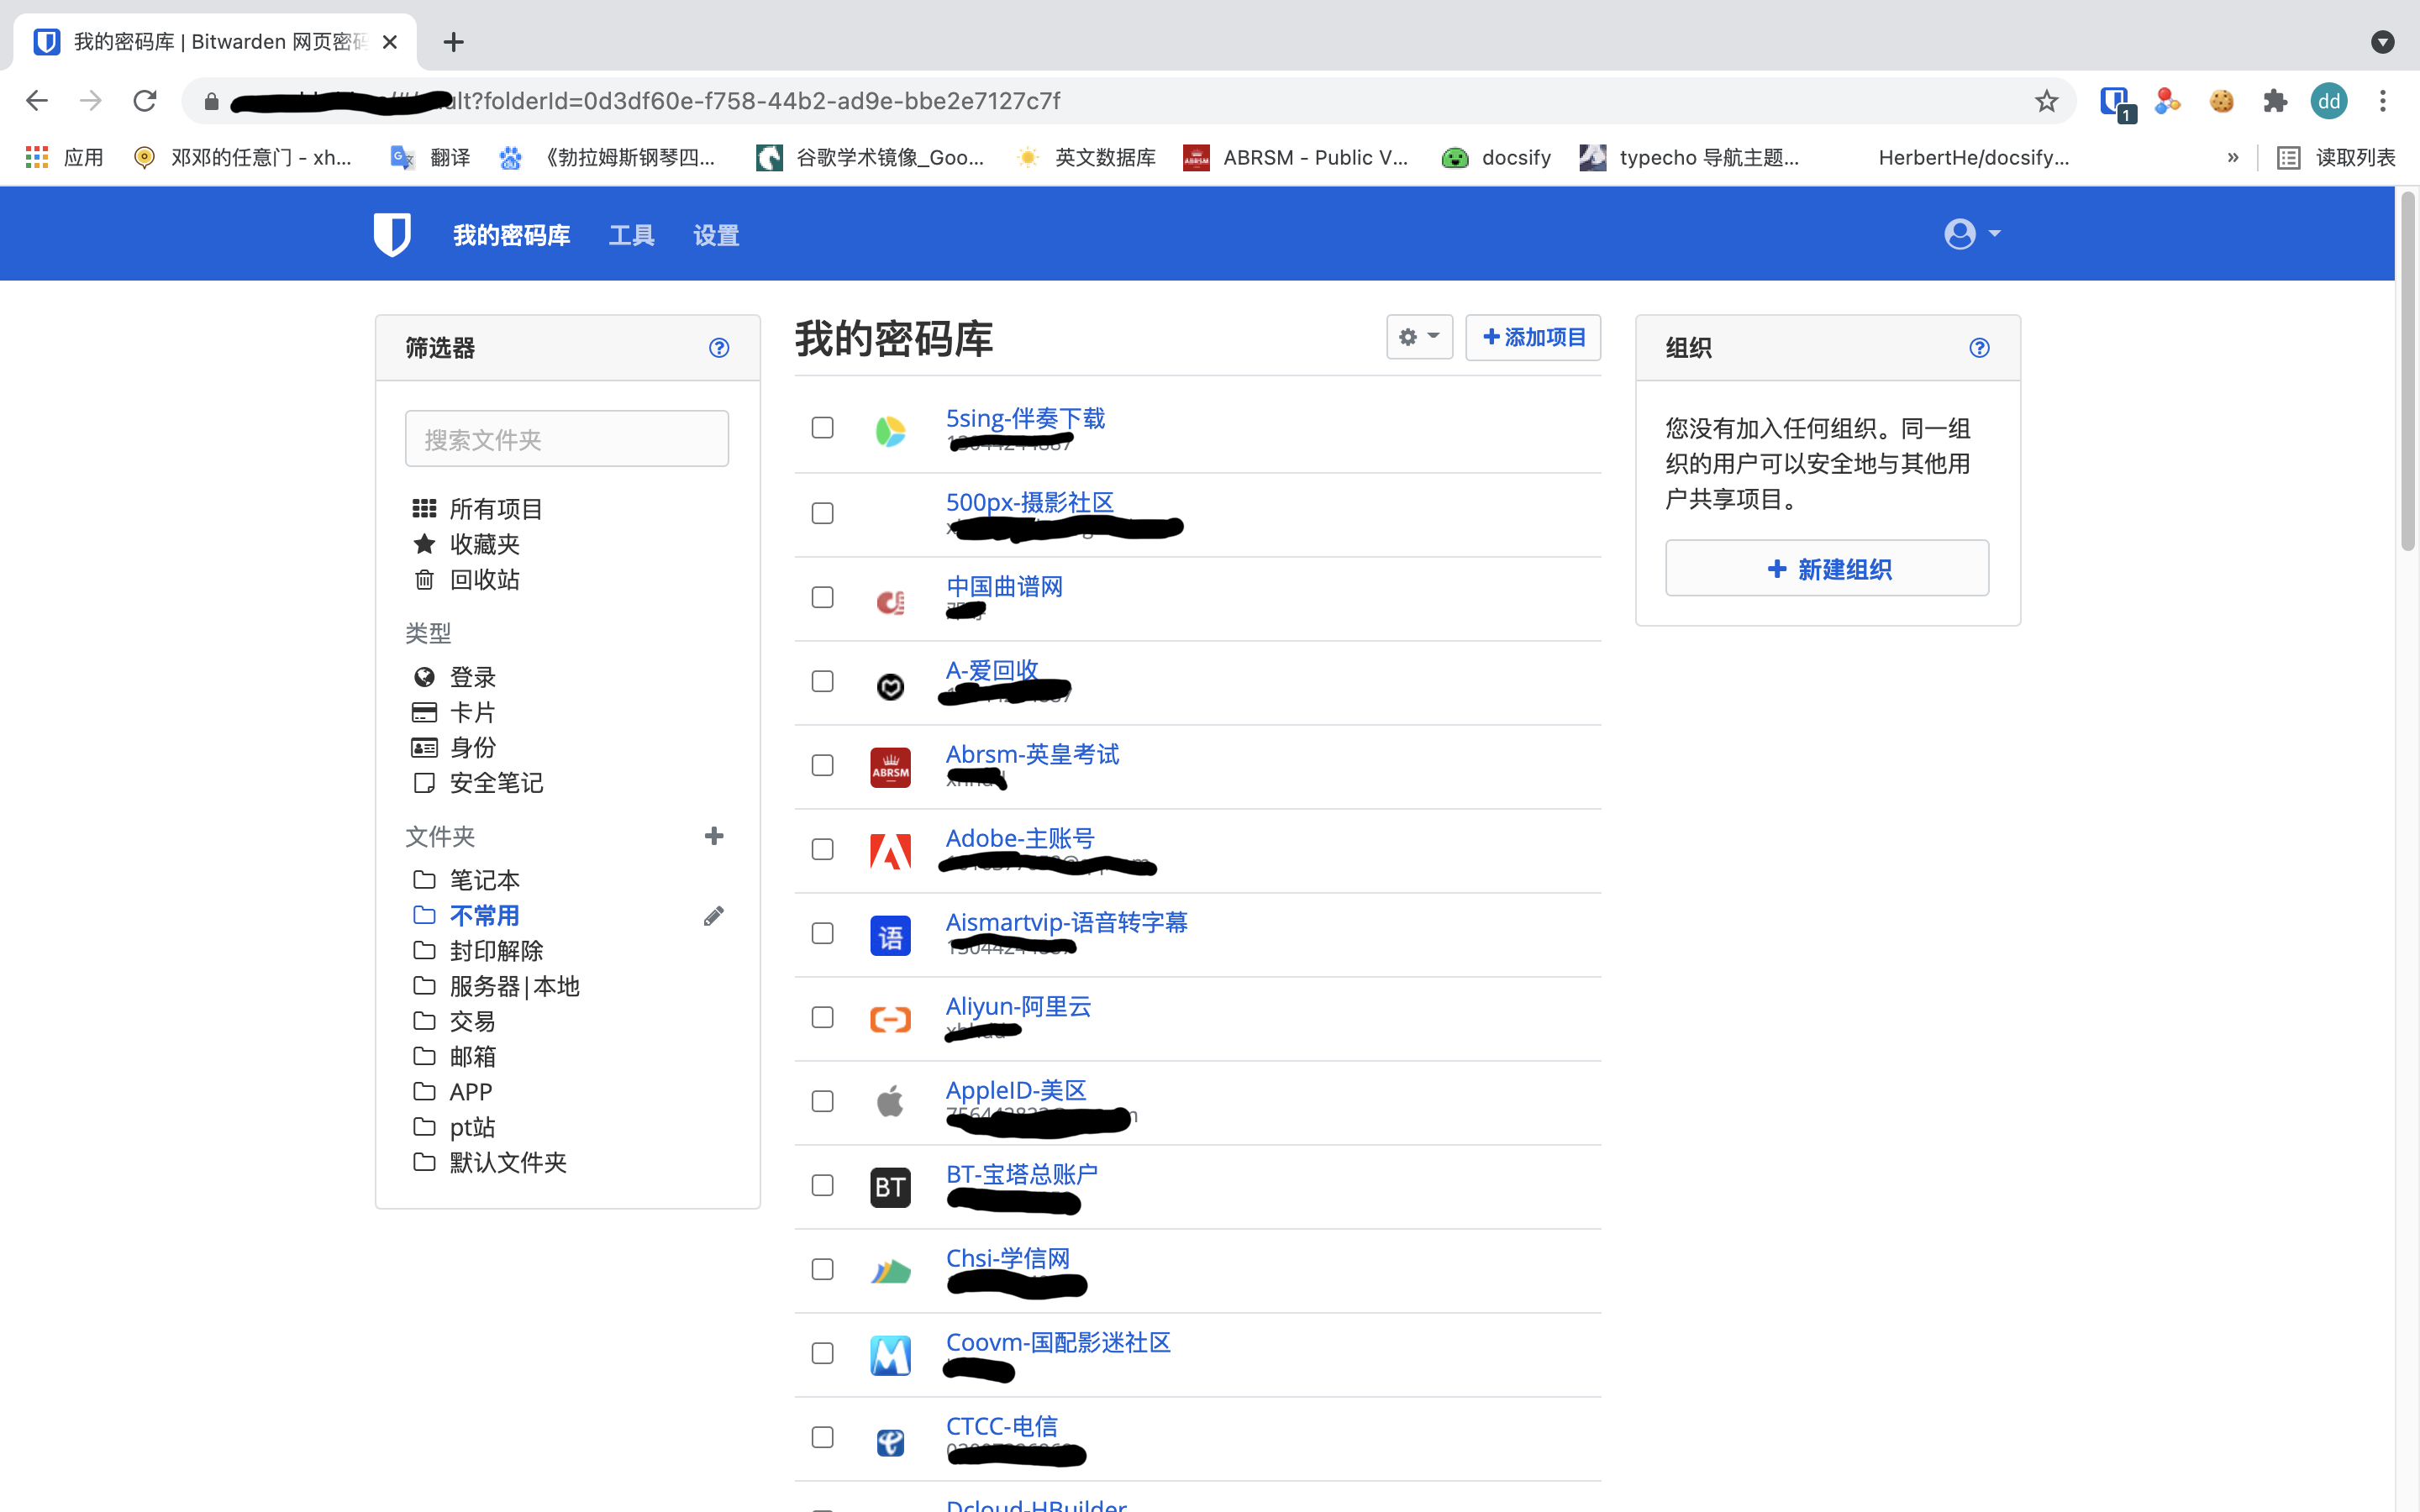Click the 语 icon for Aismartvip
Viewport: 2420px width, 1512px height.
pos(890,936)
